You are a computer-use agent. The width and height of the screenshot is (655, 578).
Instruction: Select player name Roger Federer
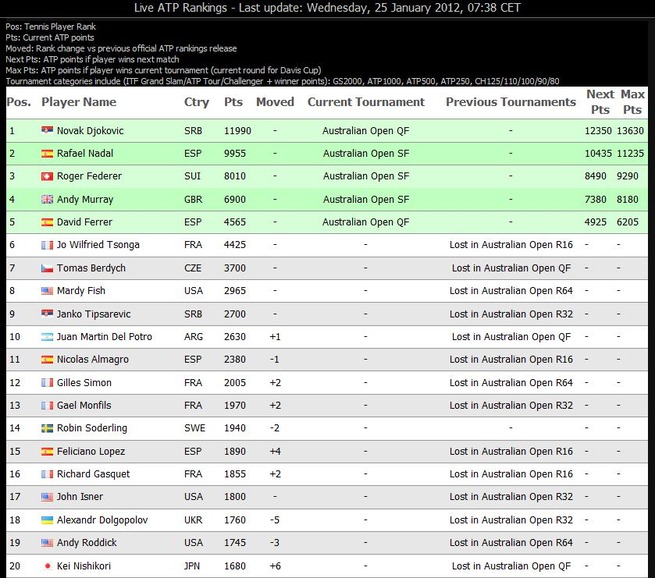click(x=89, y=176)
